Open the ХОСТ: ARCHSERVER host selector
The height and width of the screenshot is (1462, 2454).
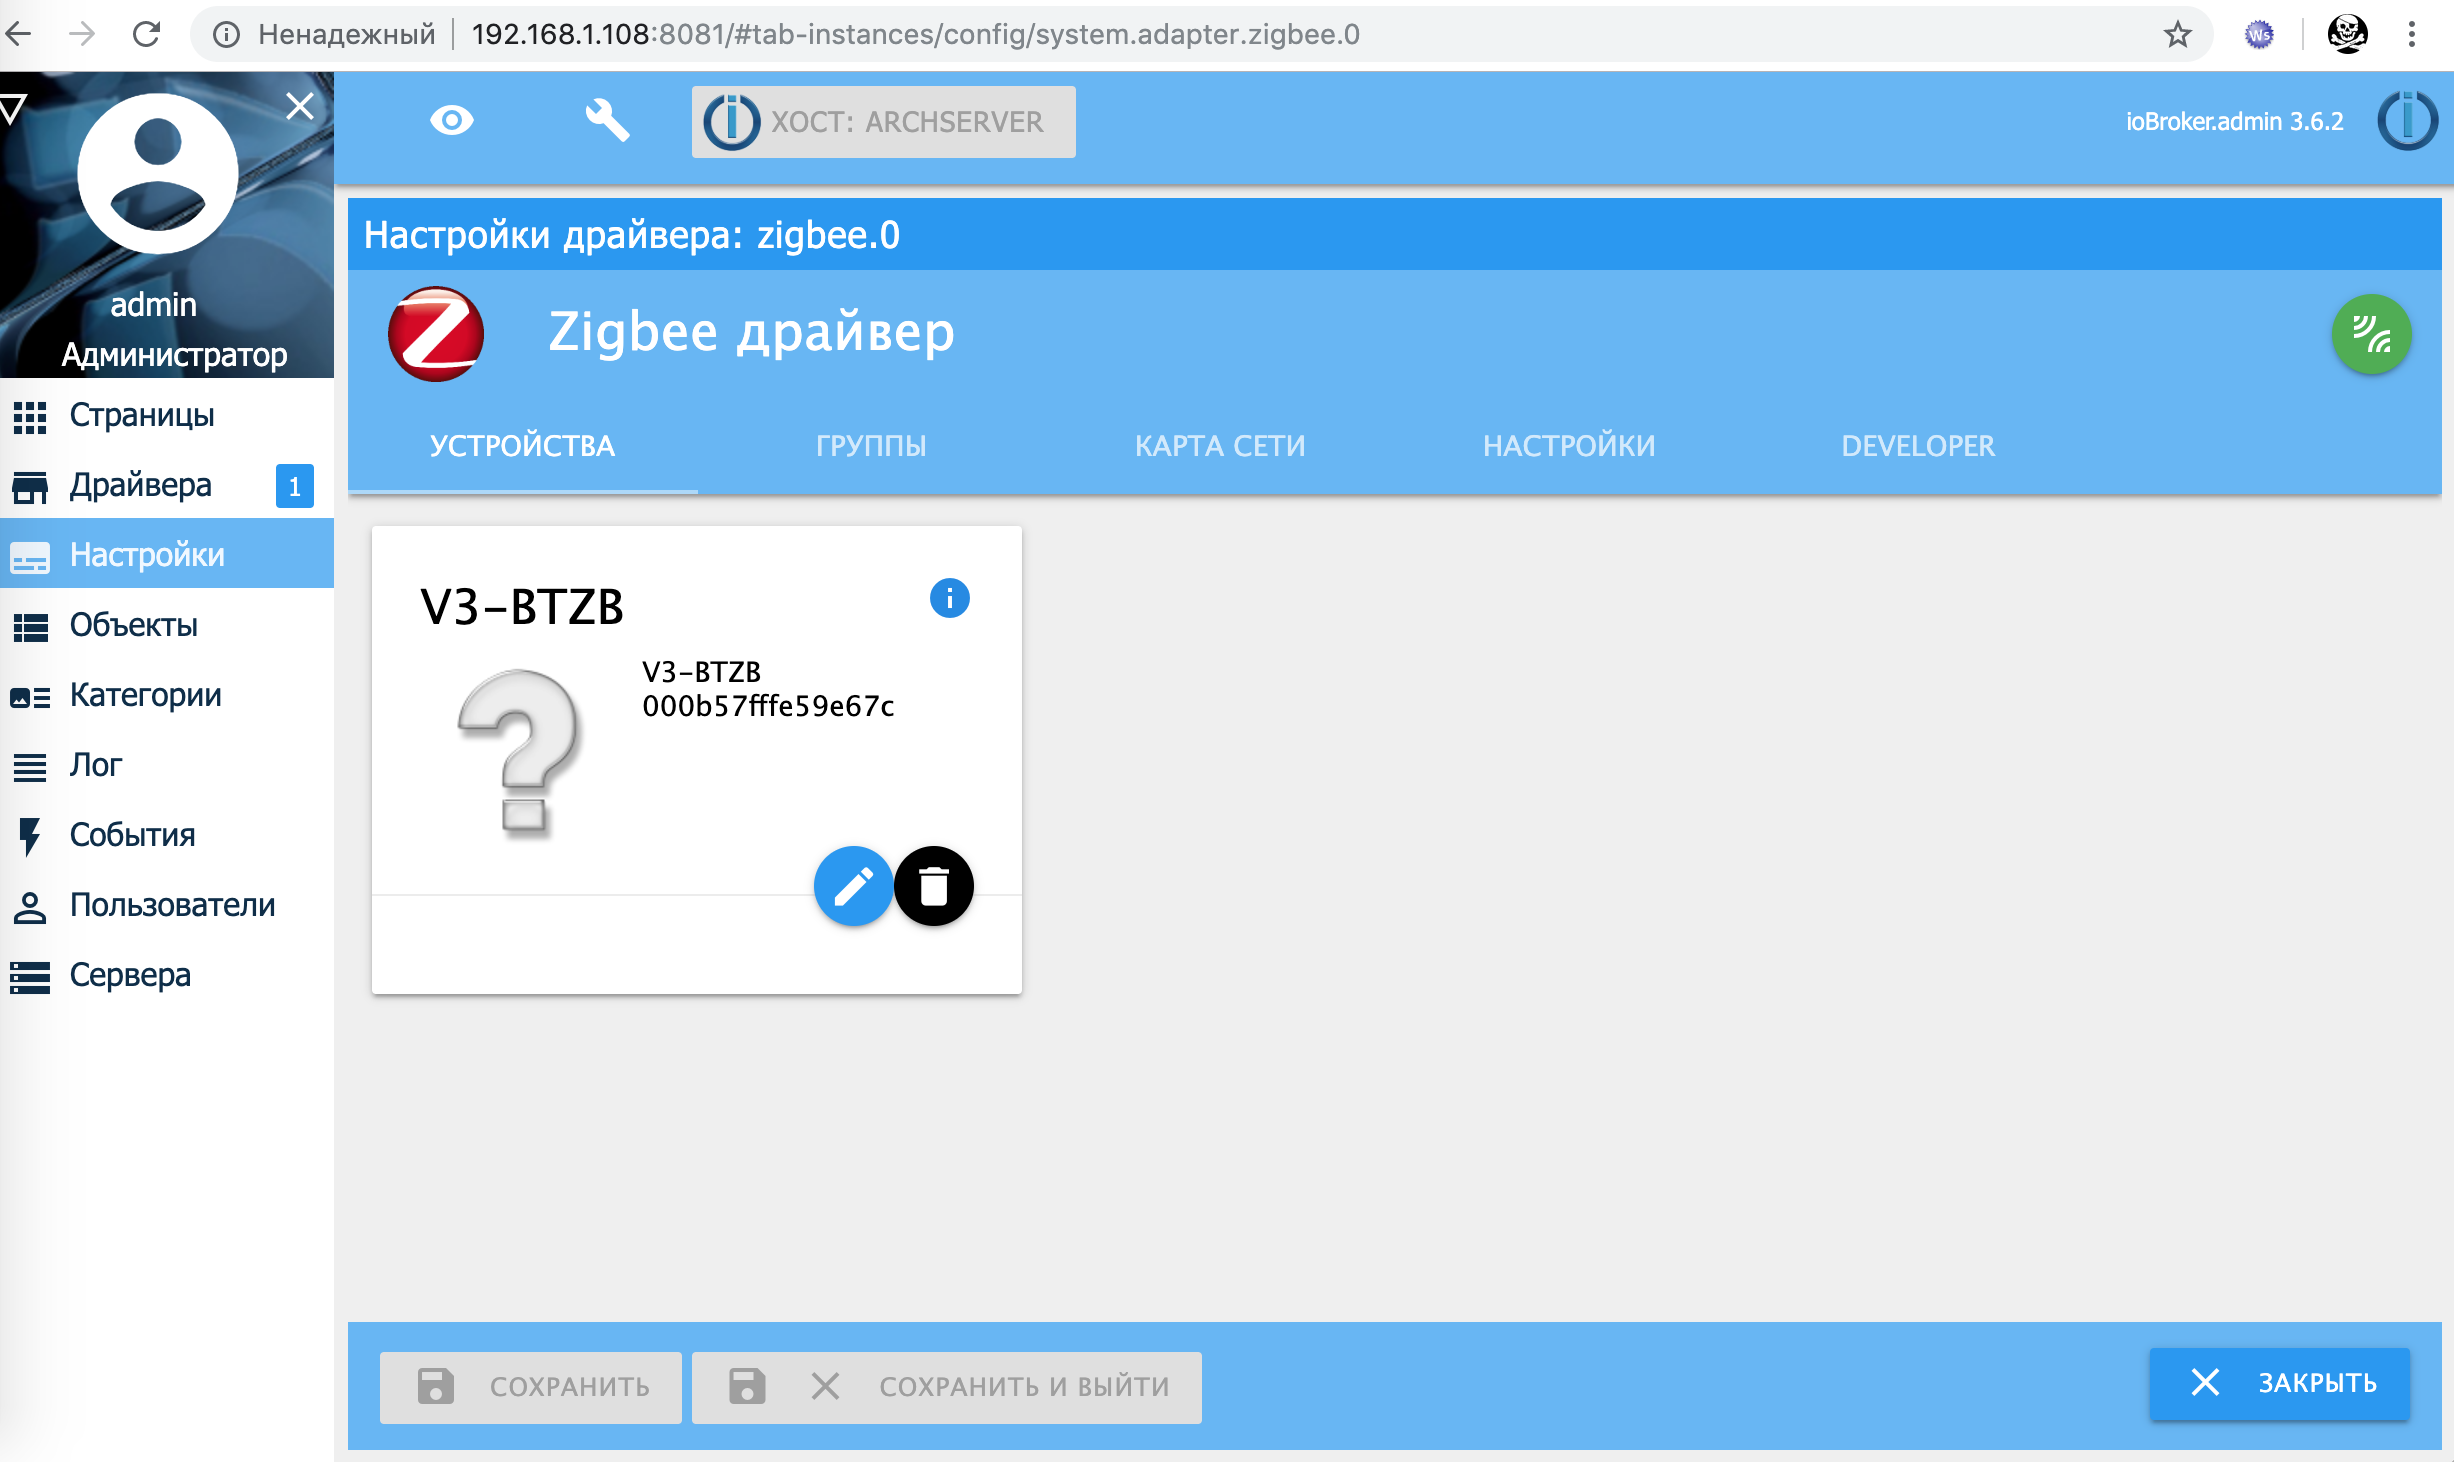pos(883,122)
